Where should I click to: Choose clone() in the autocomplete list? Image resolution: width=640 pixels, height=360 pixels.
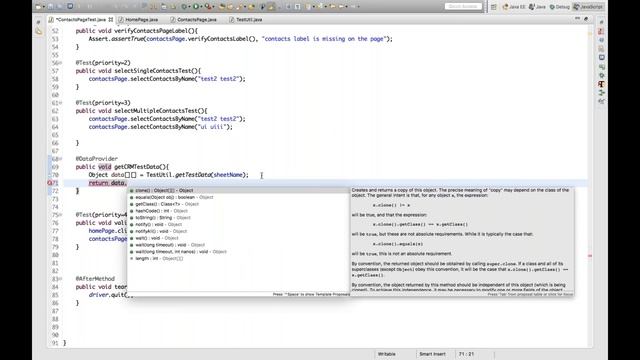tap(238, 191)
